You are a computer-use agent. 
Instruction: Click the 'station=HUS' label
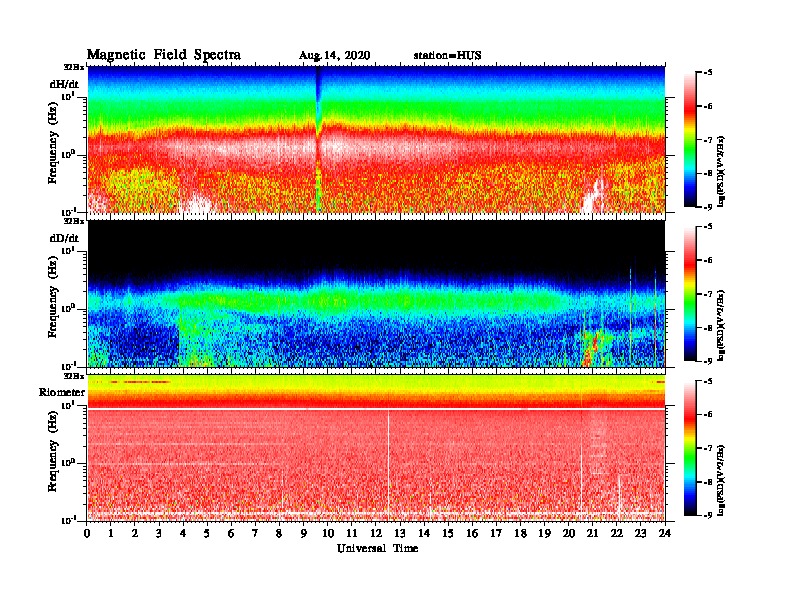click(448, 56)
